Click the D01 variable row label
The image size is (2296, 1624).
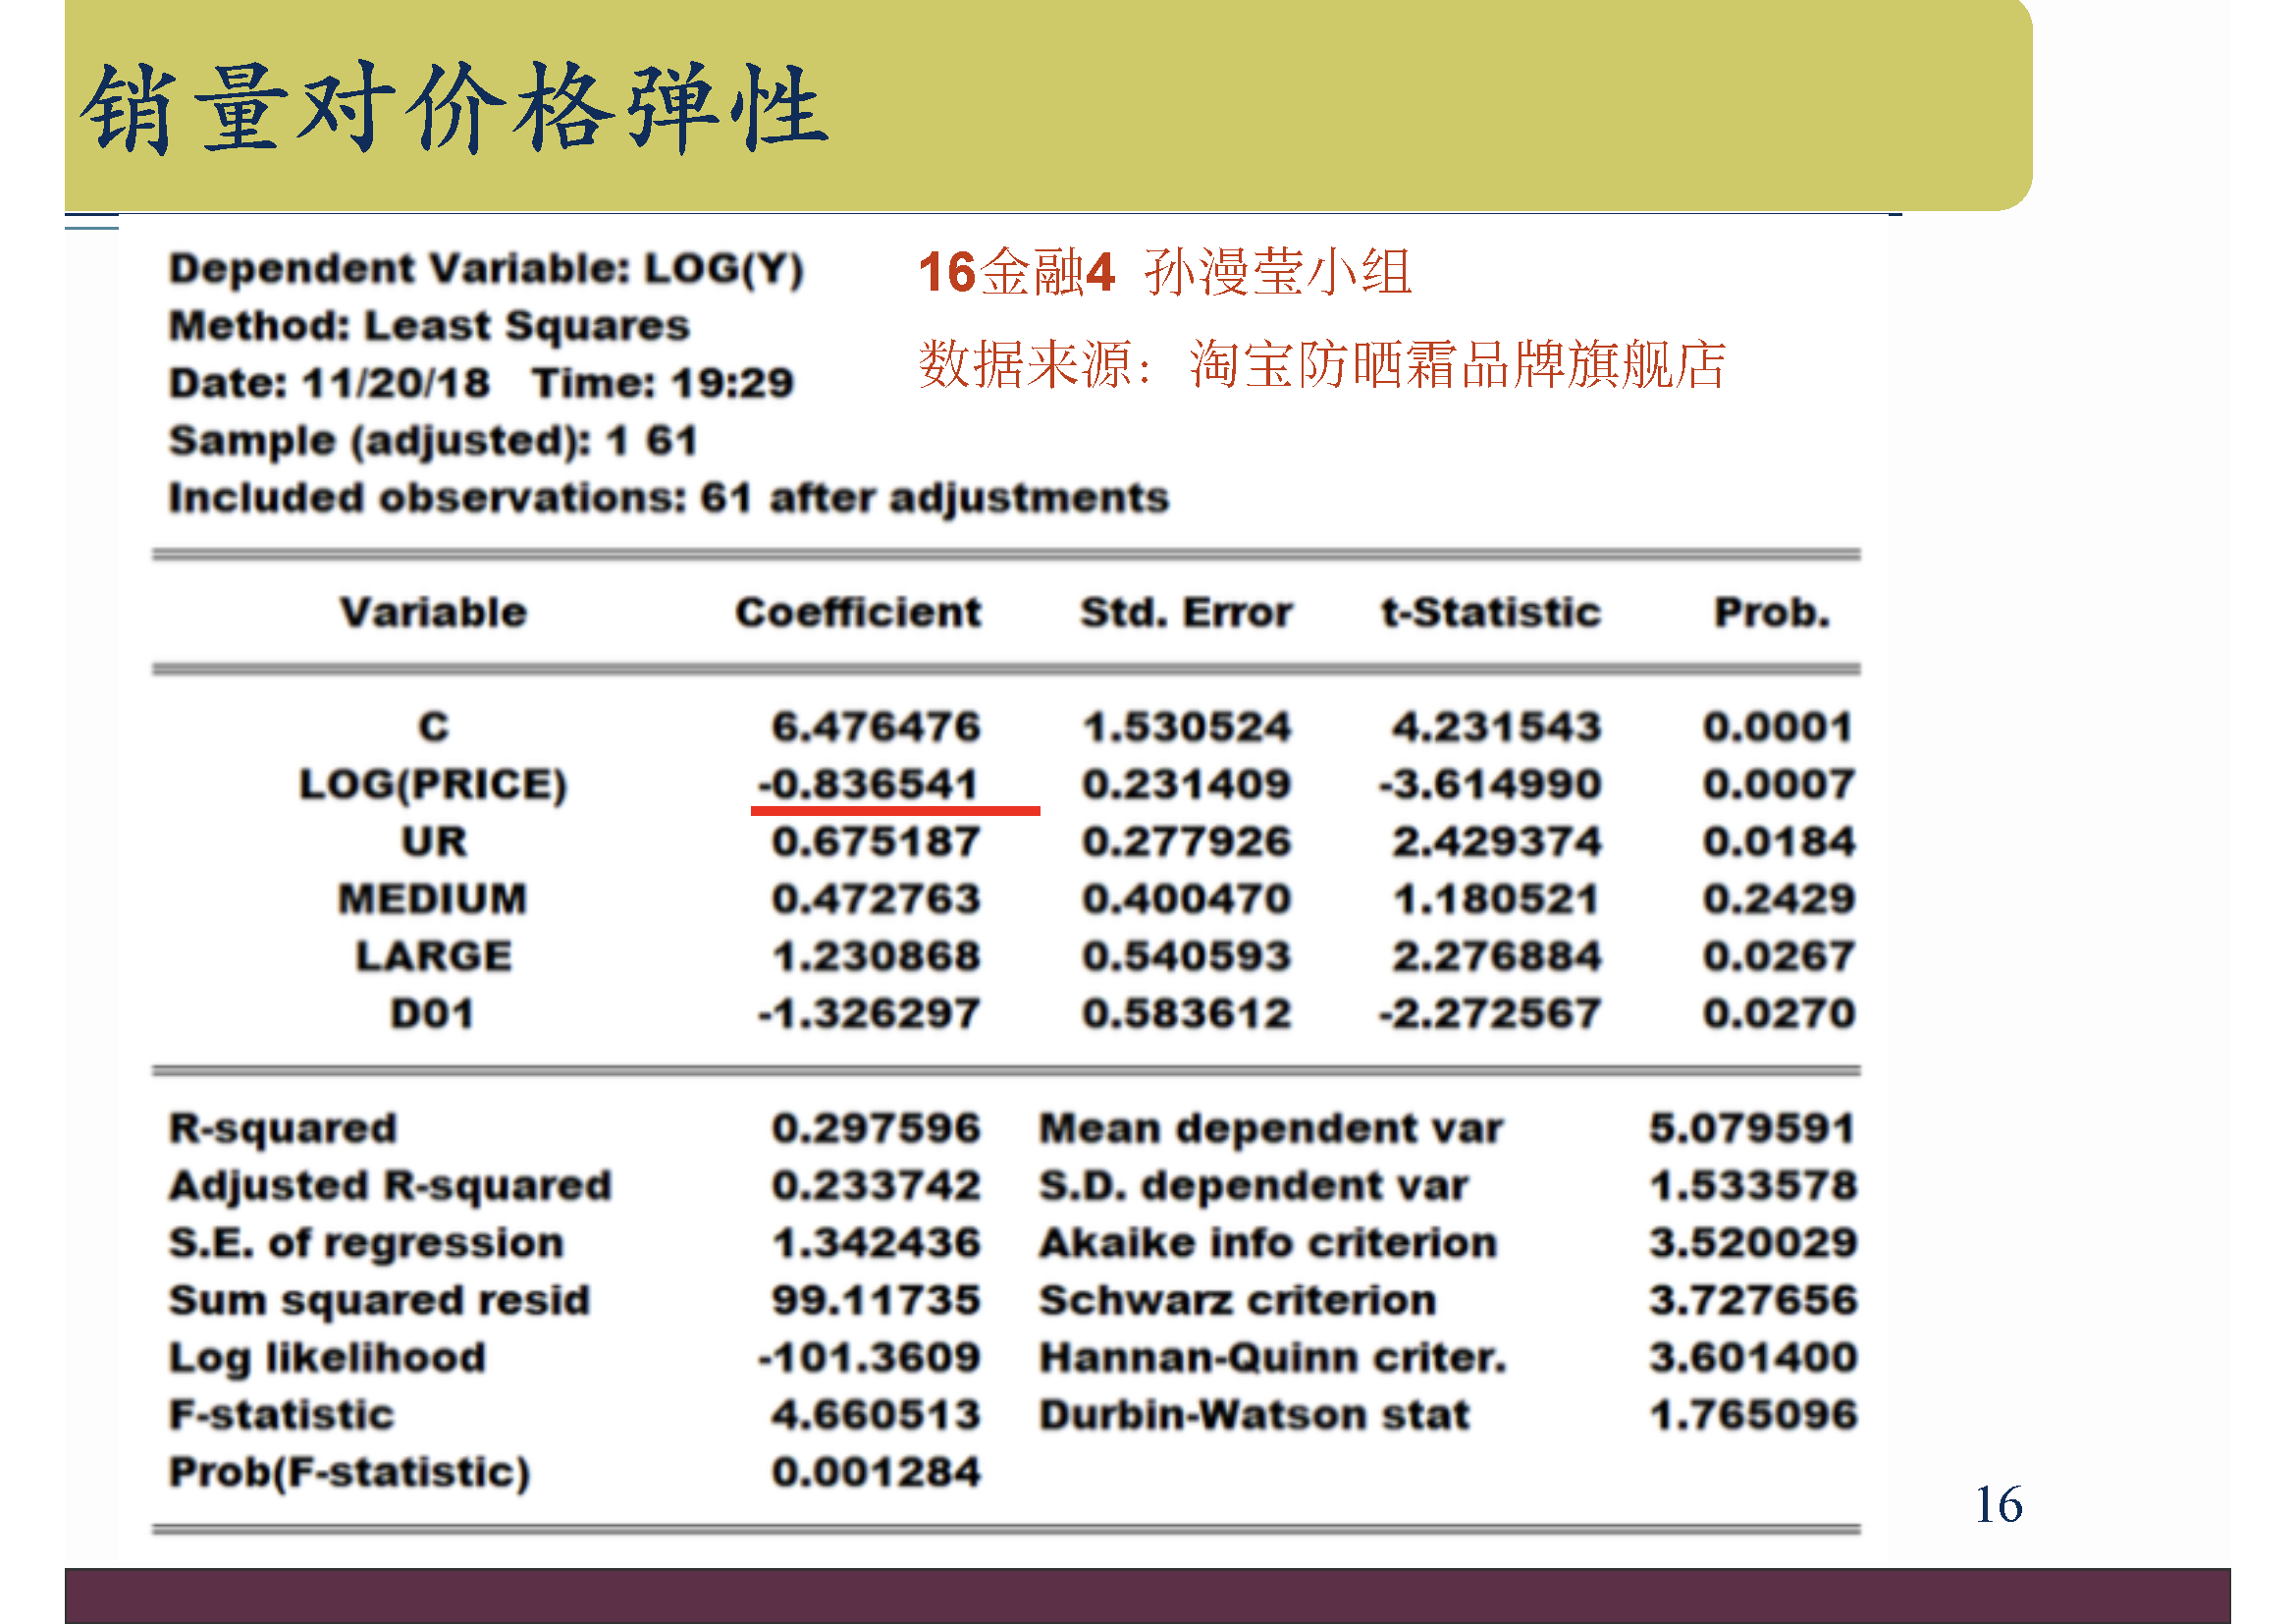[432, 1013]
